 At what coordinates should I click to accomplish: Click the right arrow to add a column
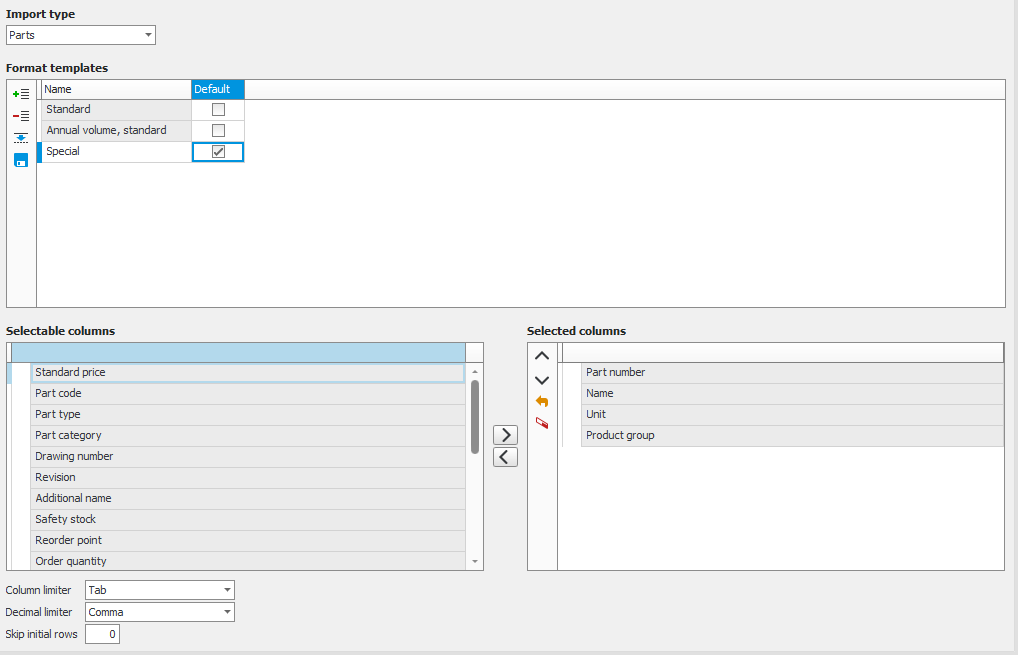tap(504, 435)
